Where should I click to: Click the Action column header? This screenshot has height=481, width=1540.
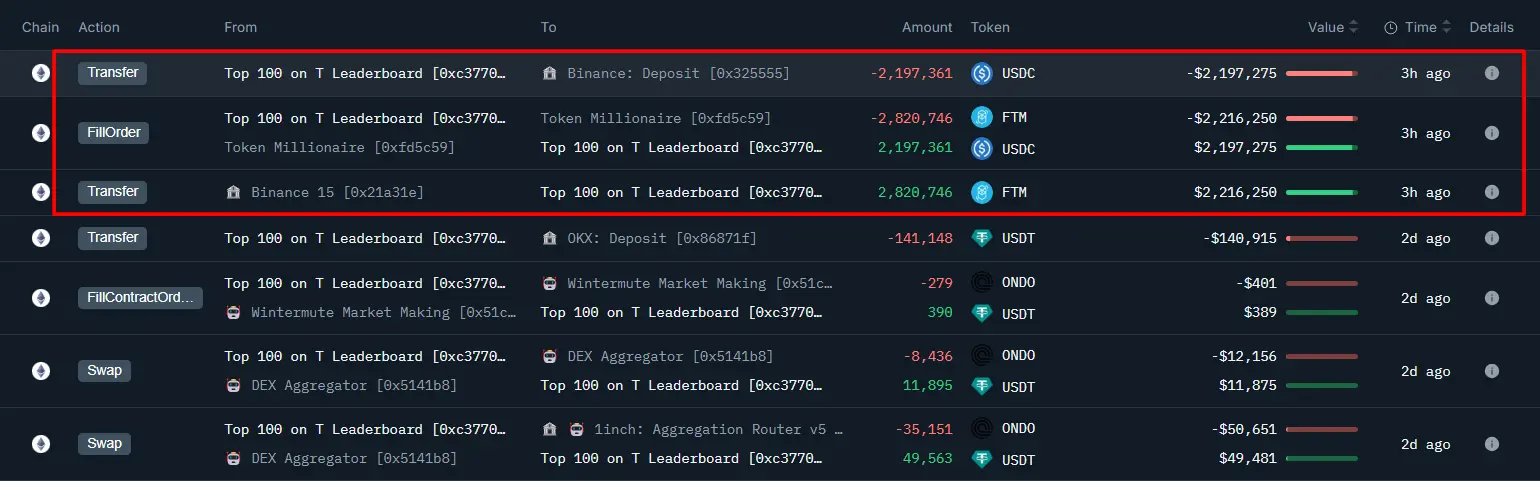coord(99,28)
